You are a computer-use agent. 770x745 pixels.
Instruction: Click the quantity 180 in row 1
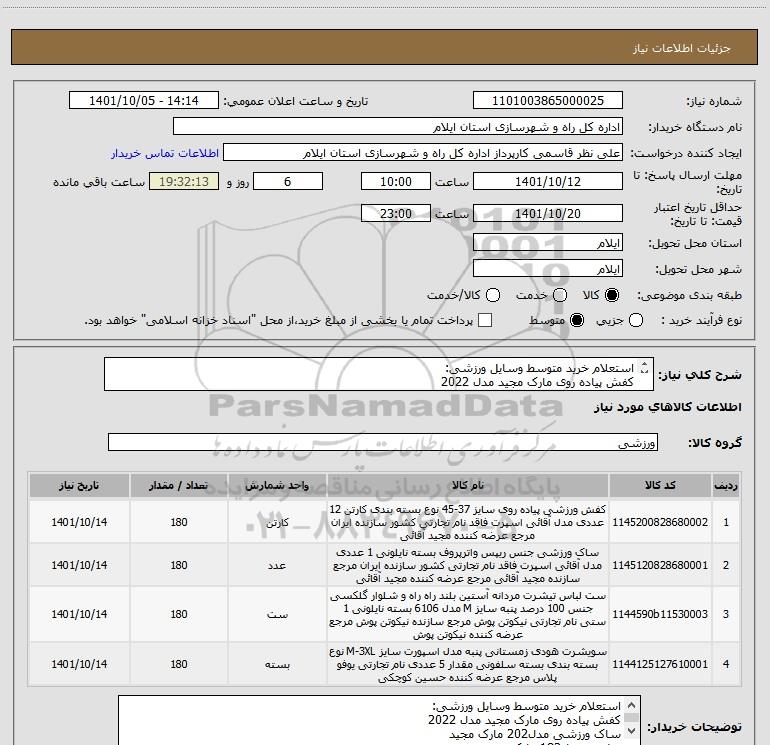(179, 522)
